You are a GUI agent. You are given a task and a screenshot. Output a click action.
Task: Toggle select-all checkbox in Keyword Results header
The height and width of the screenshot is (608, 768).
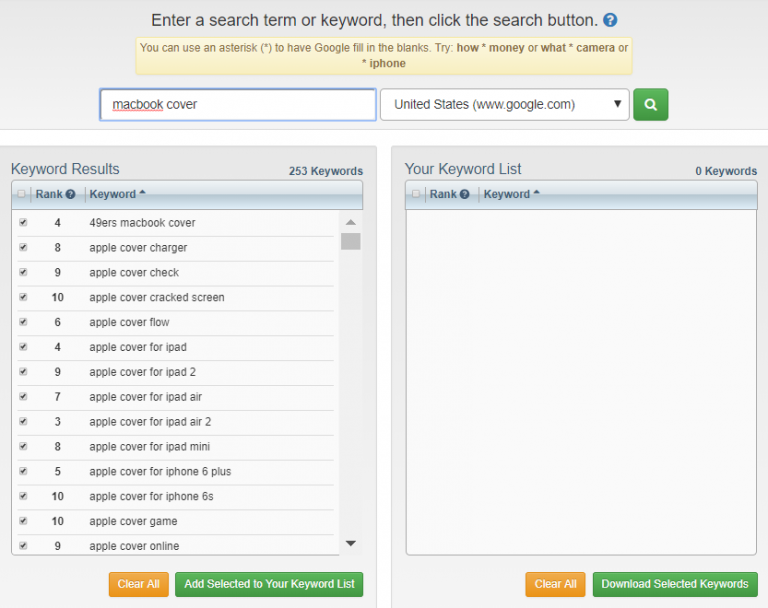(x=22, y=195)
